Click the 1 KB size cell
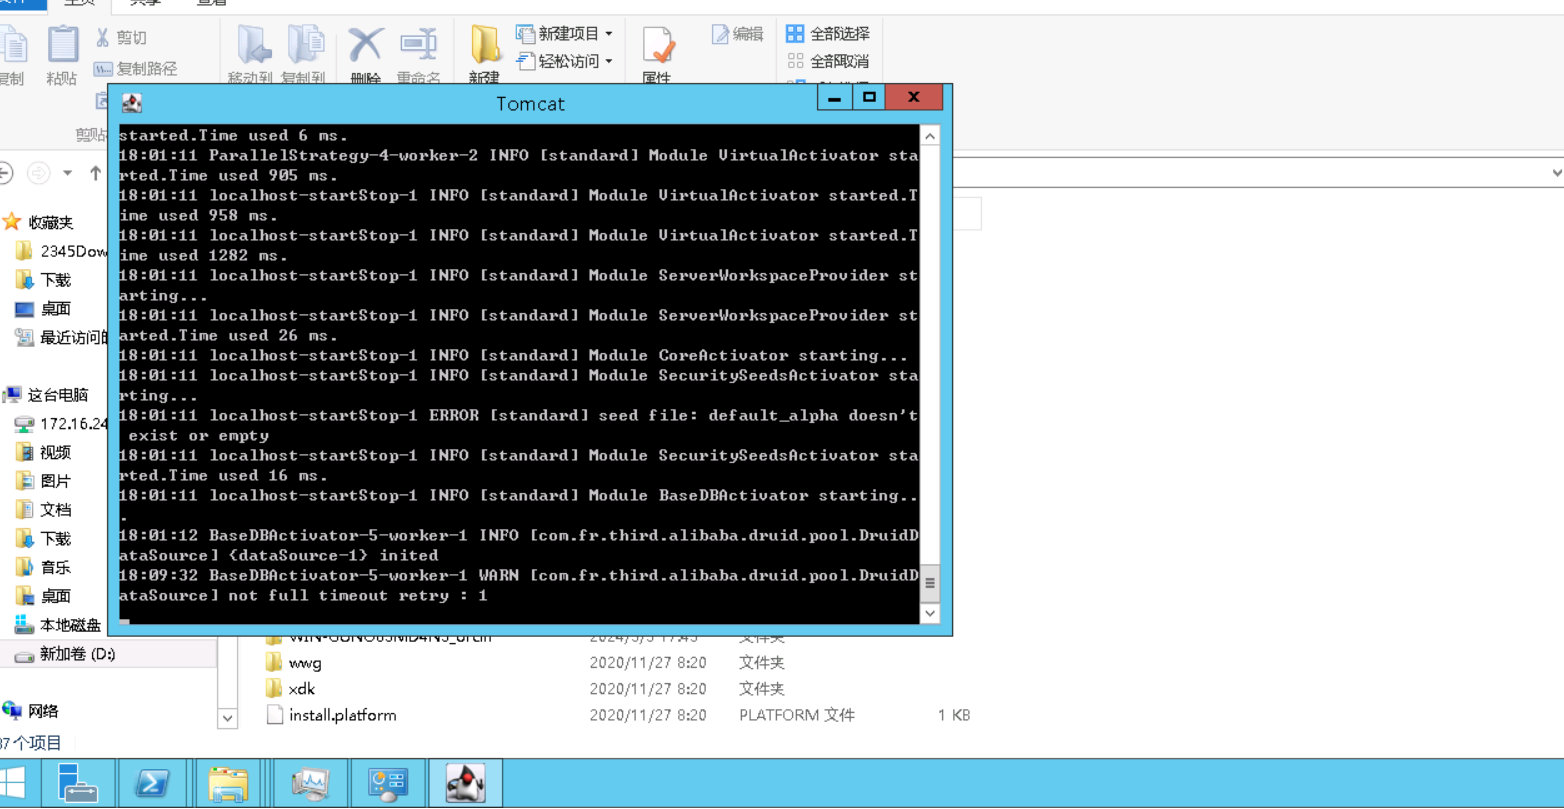Image resolution: width=1564 pixels, height=809 pixels. (954, 715)
